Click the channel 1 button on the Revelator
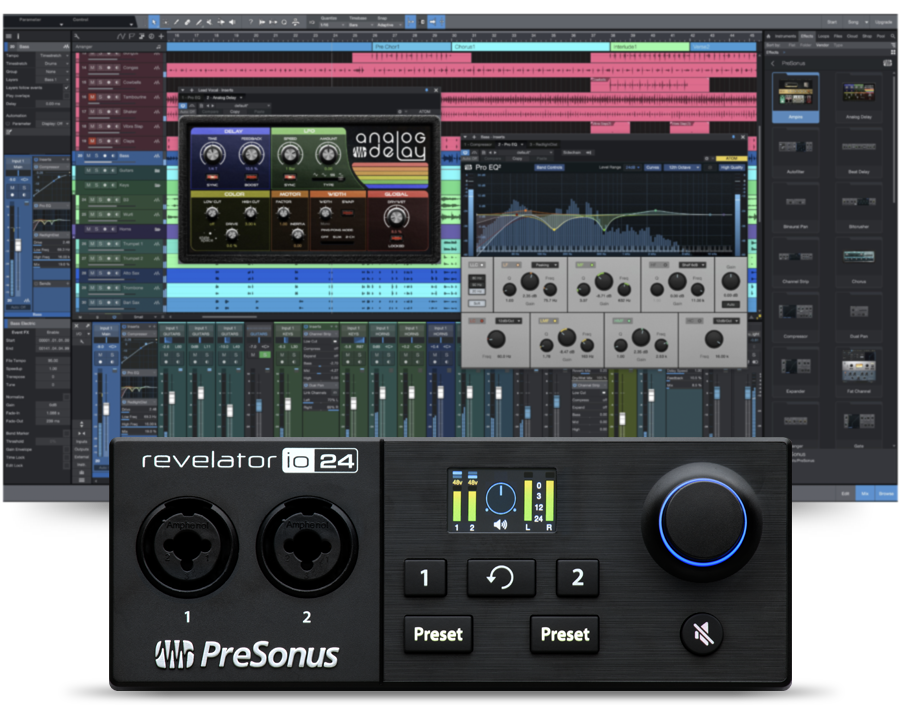 425,577
